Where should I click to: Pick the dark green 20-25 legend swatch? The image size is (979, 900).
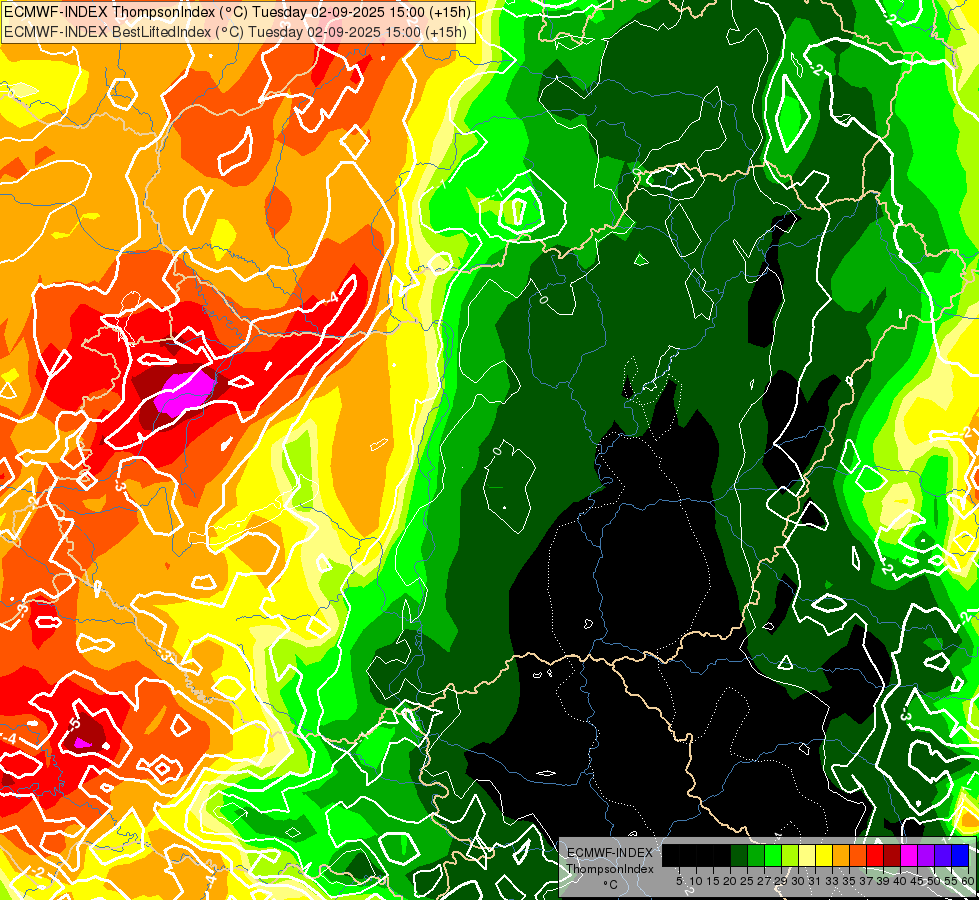(x=739, y=855)
